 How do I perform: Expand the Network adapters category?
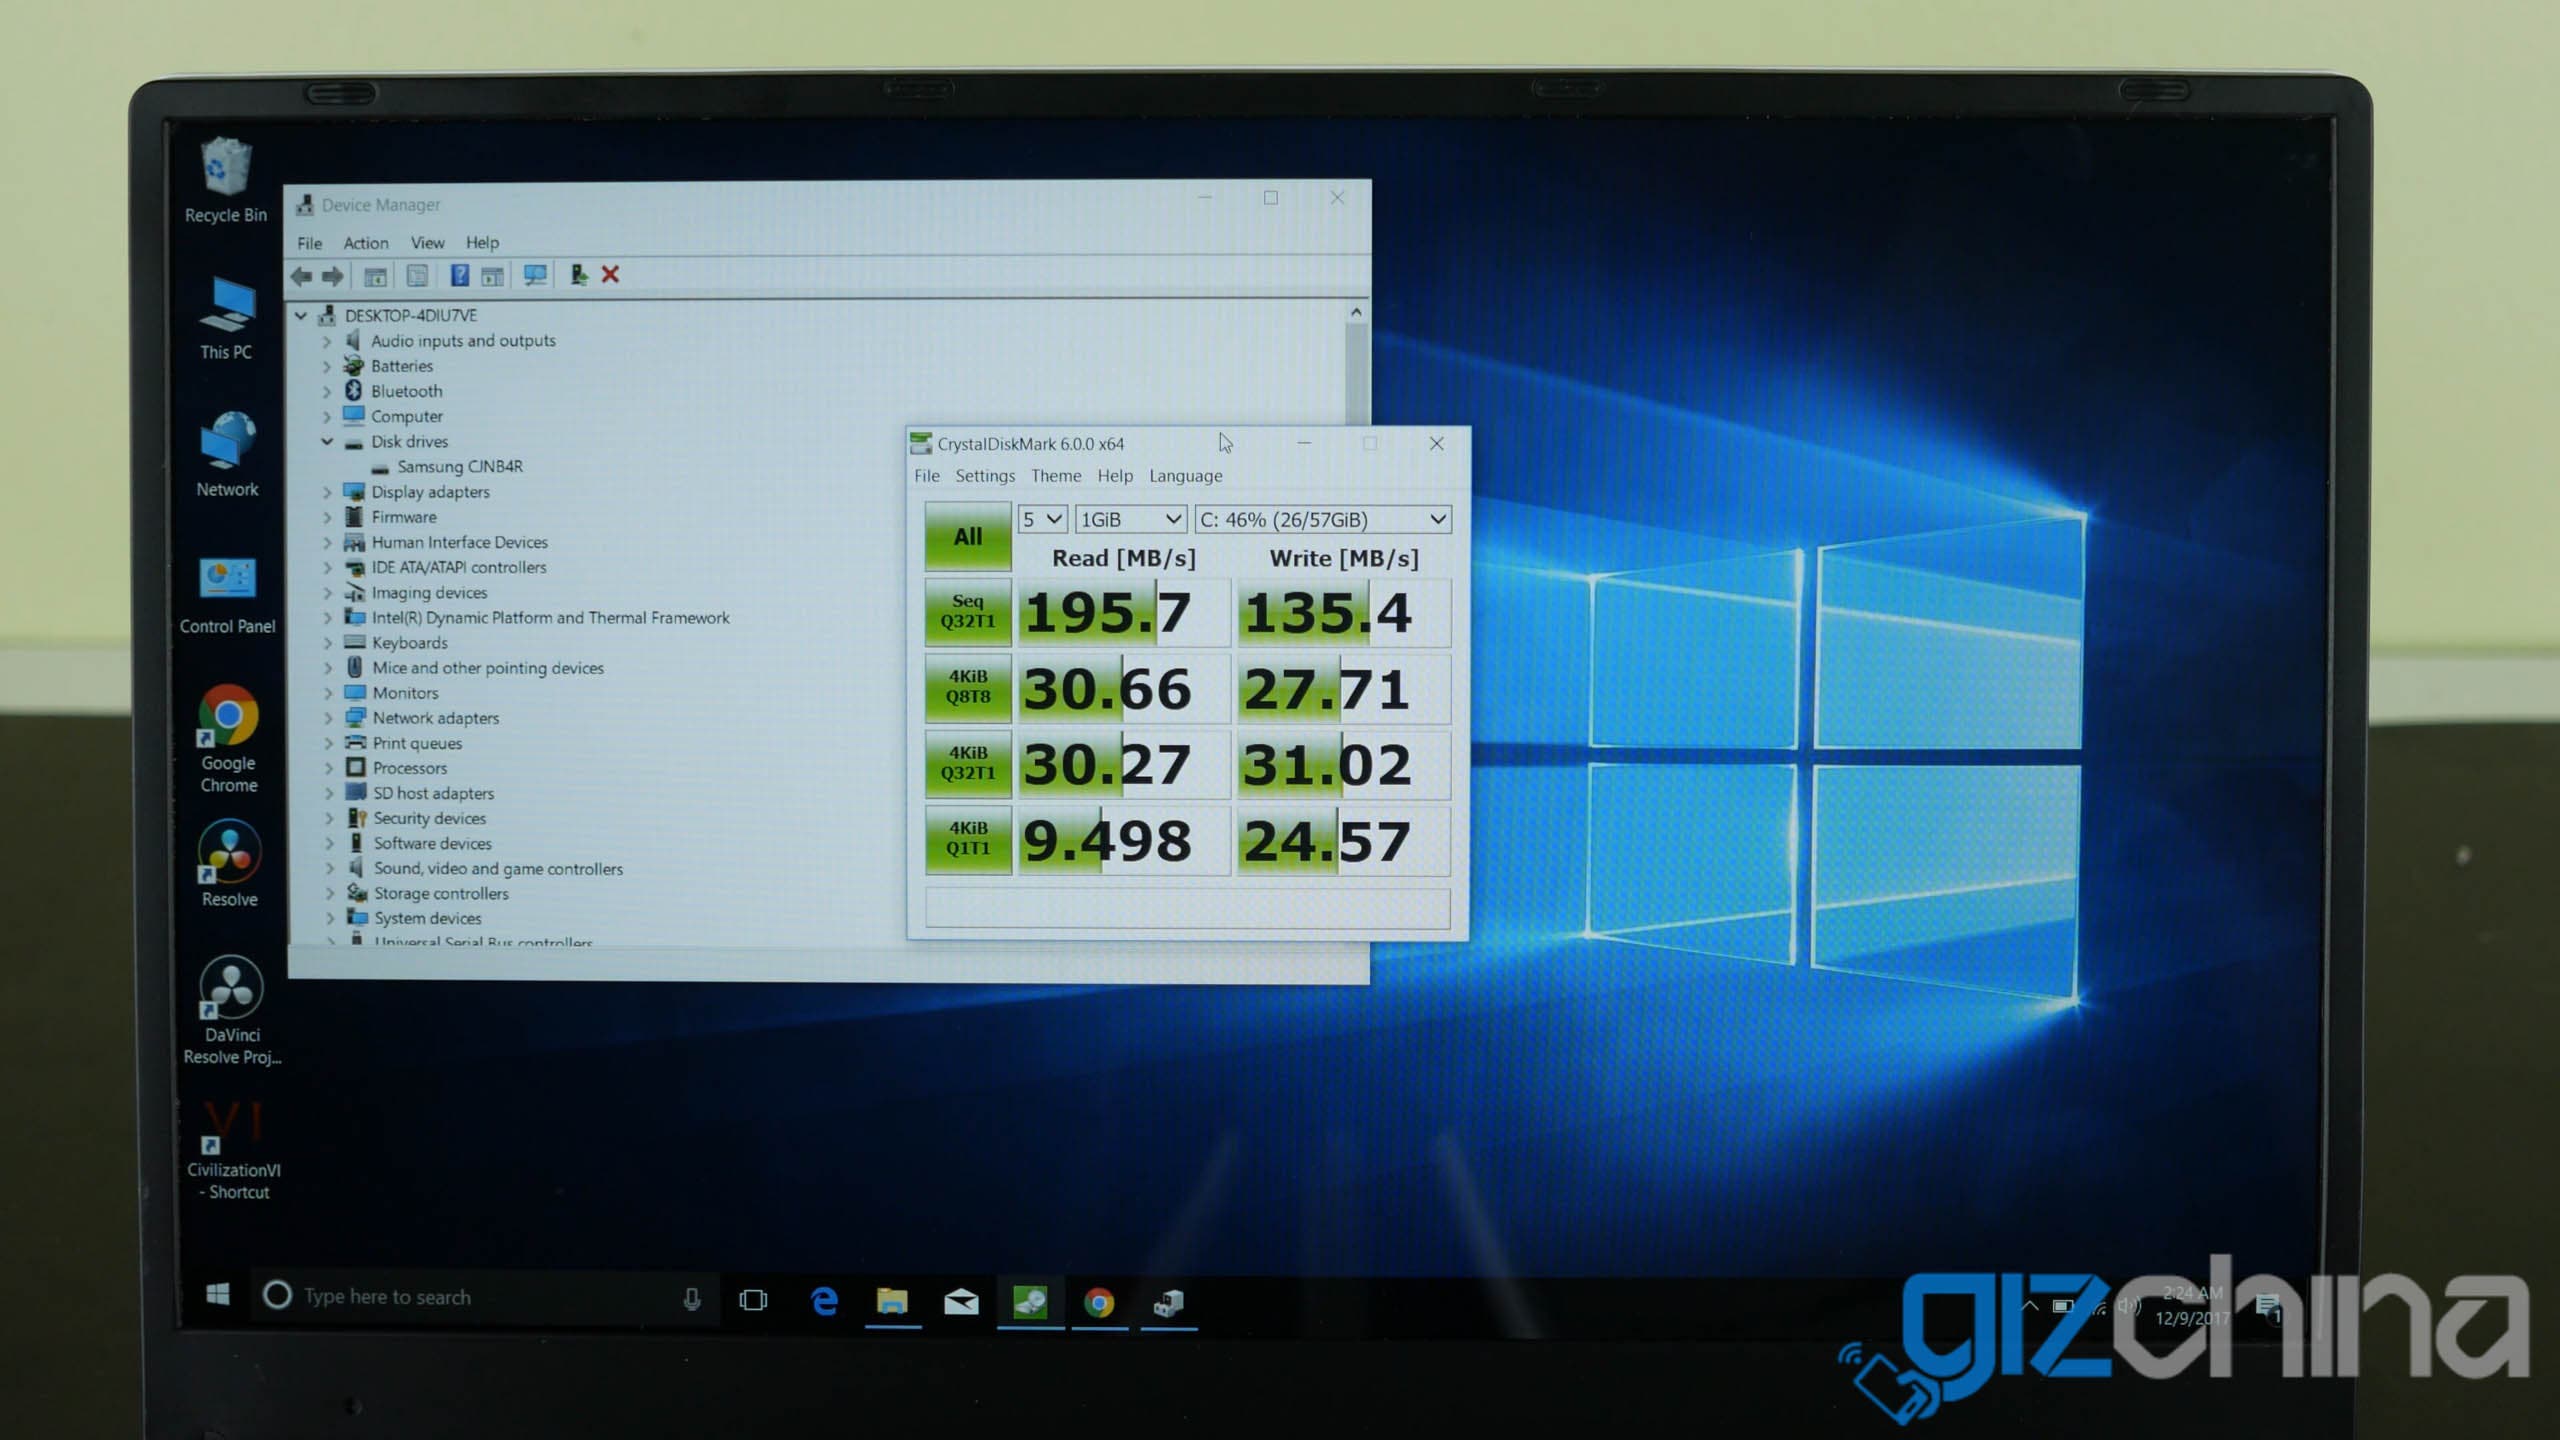[328, 718]
